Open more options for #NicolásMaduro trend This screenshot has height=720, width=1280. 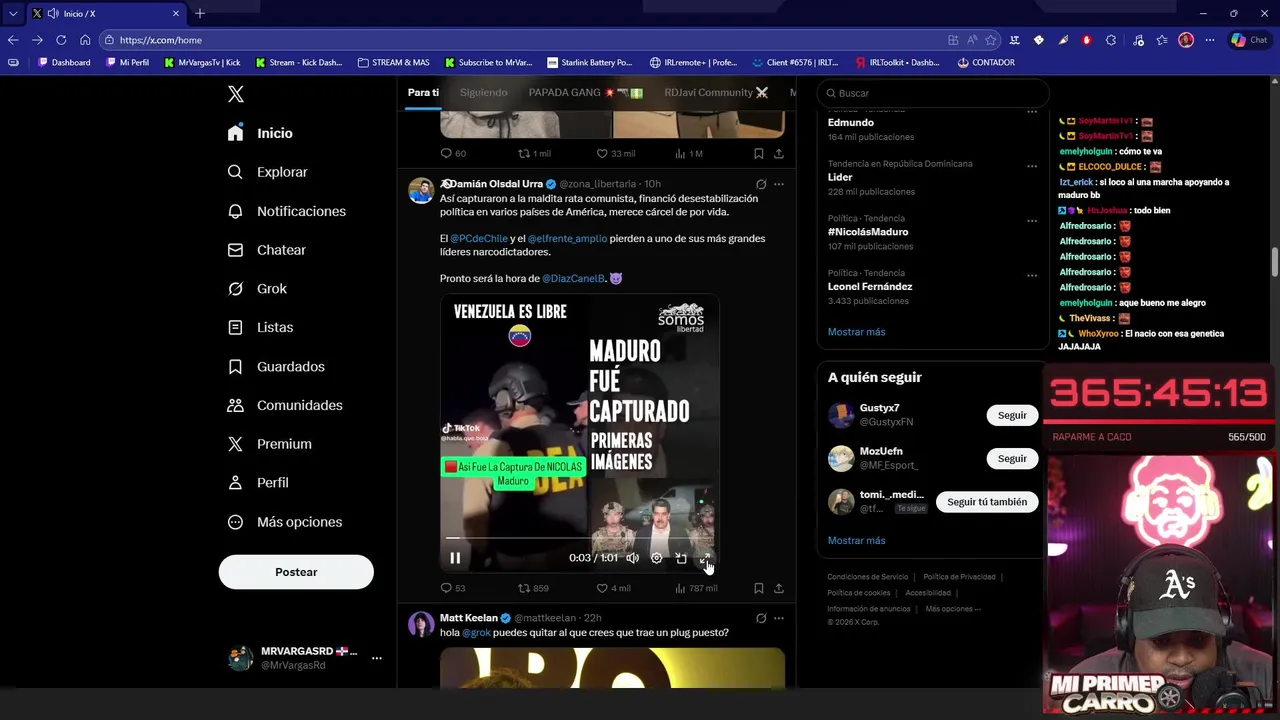click(1032, 221)
